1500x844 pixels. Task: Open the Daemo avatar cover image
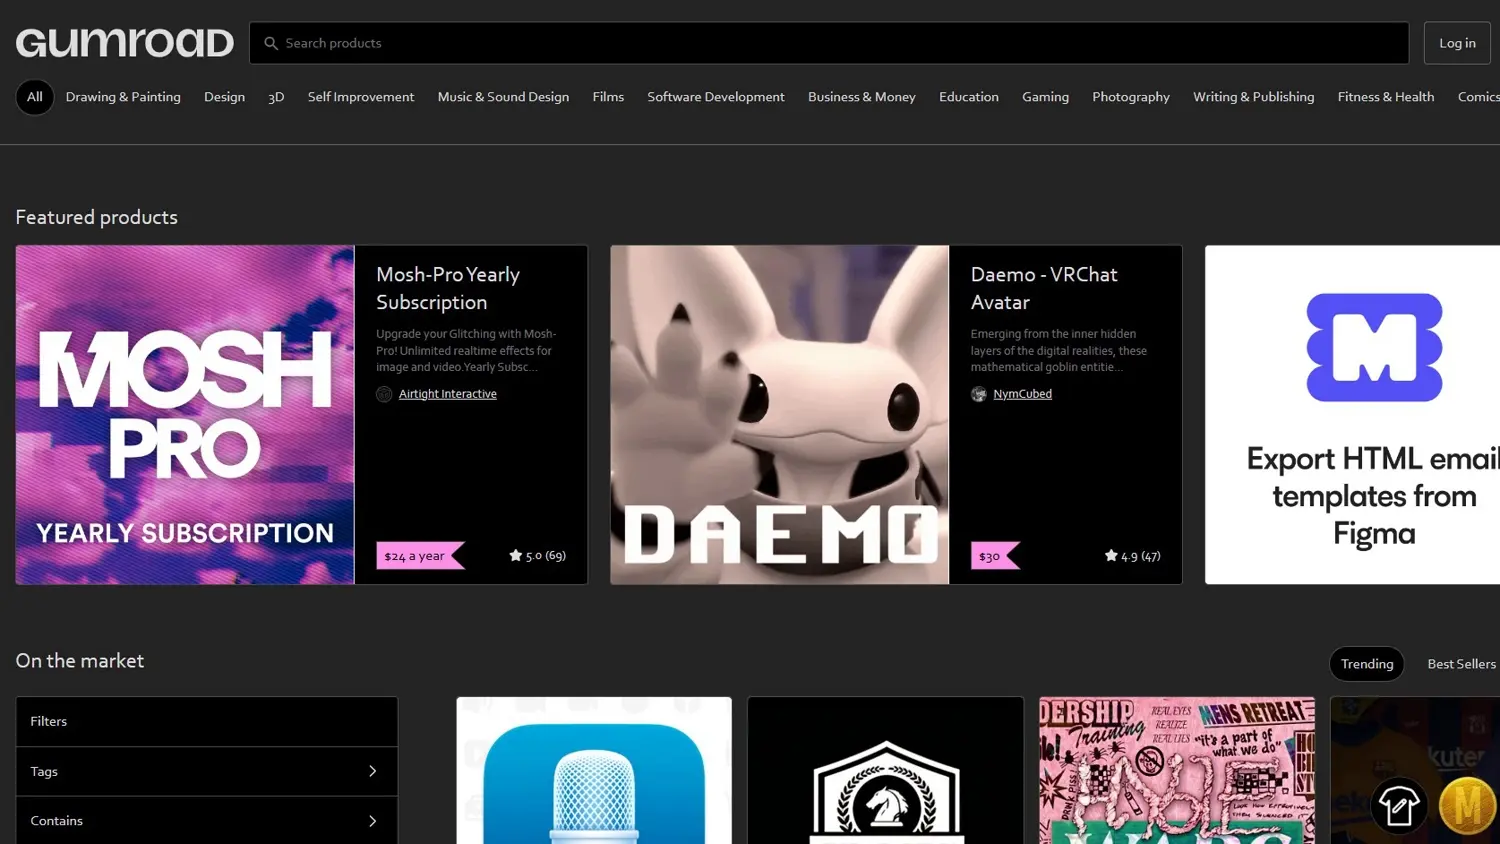780,415
